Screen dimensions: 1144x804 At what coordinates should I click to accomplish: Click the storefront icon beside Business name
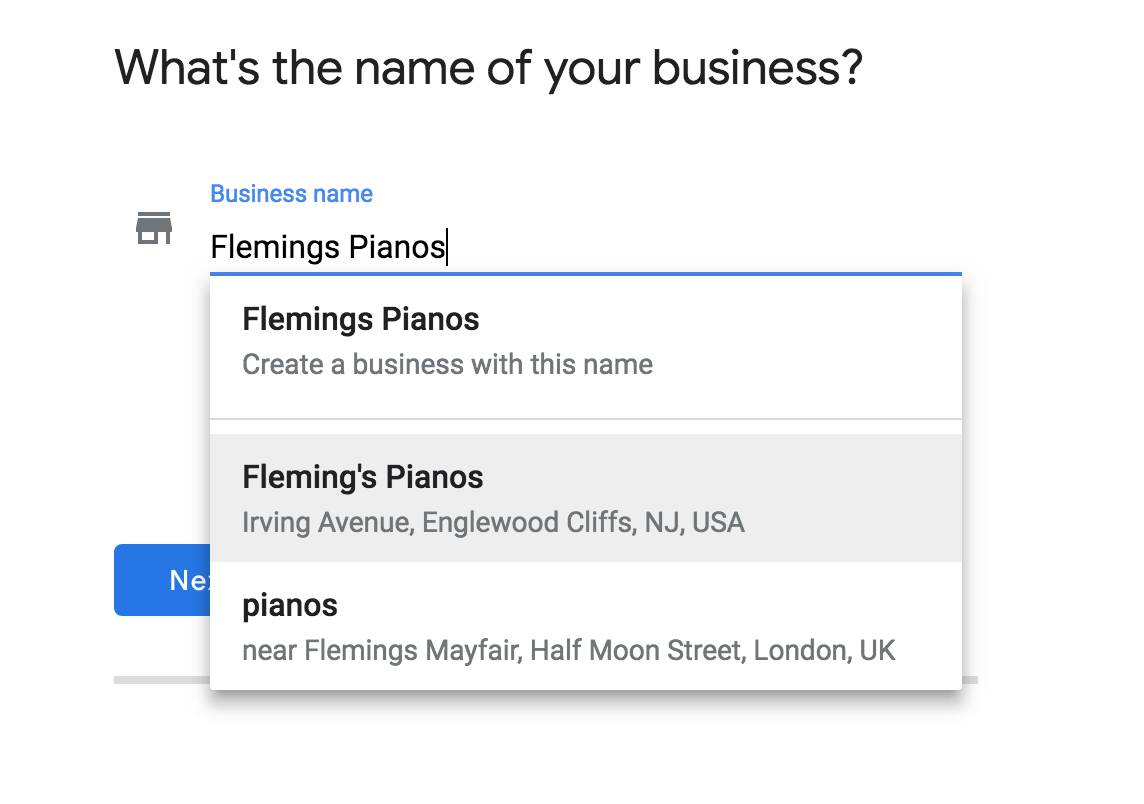tap(154, 228)
